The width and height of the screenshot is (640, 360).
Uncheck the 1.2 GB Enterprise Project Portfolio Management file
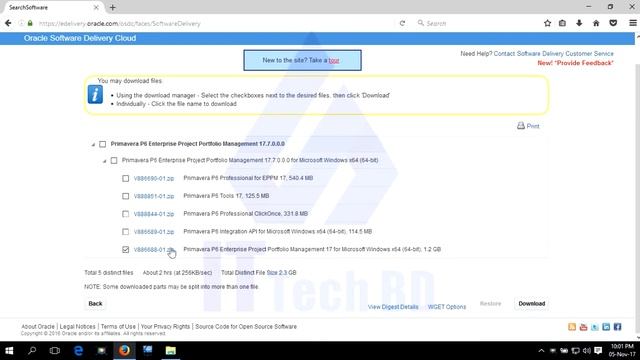tap(125, 249)
